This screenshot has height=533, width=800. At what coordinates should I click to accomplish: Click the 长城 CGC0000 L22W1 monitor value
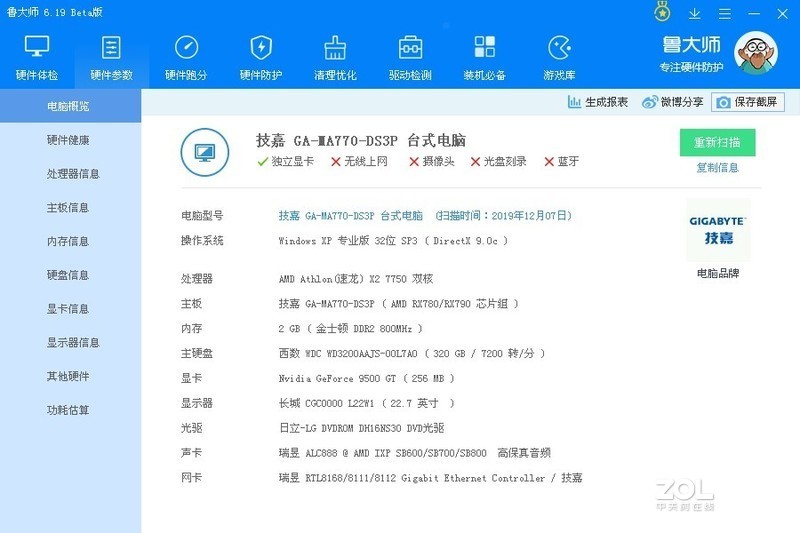tap(366, 403)
